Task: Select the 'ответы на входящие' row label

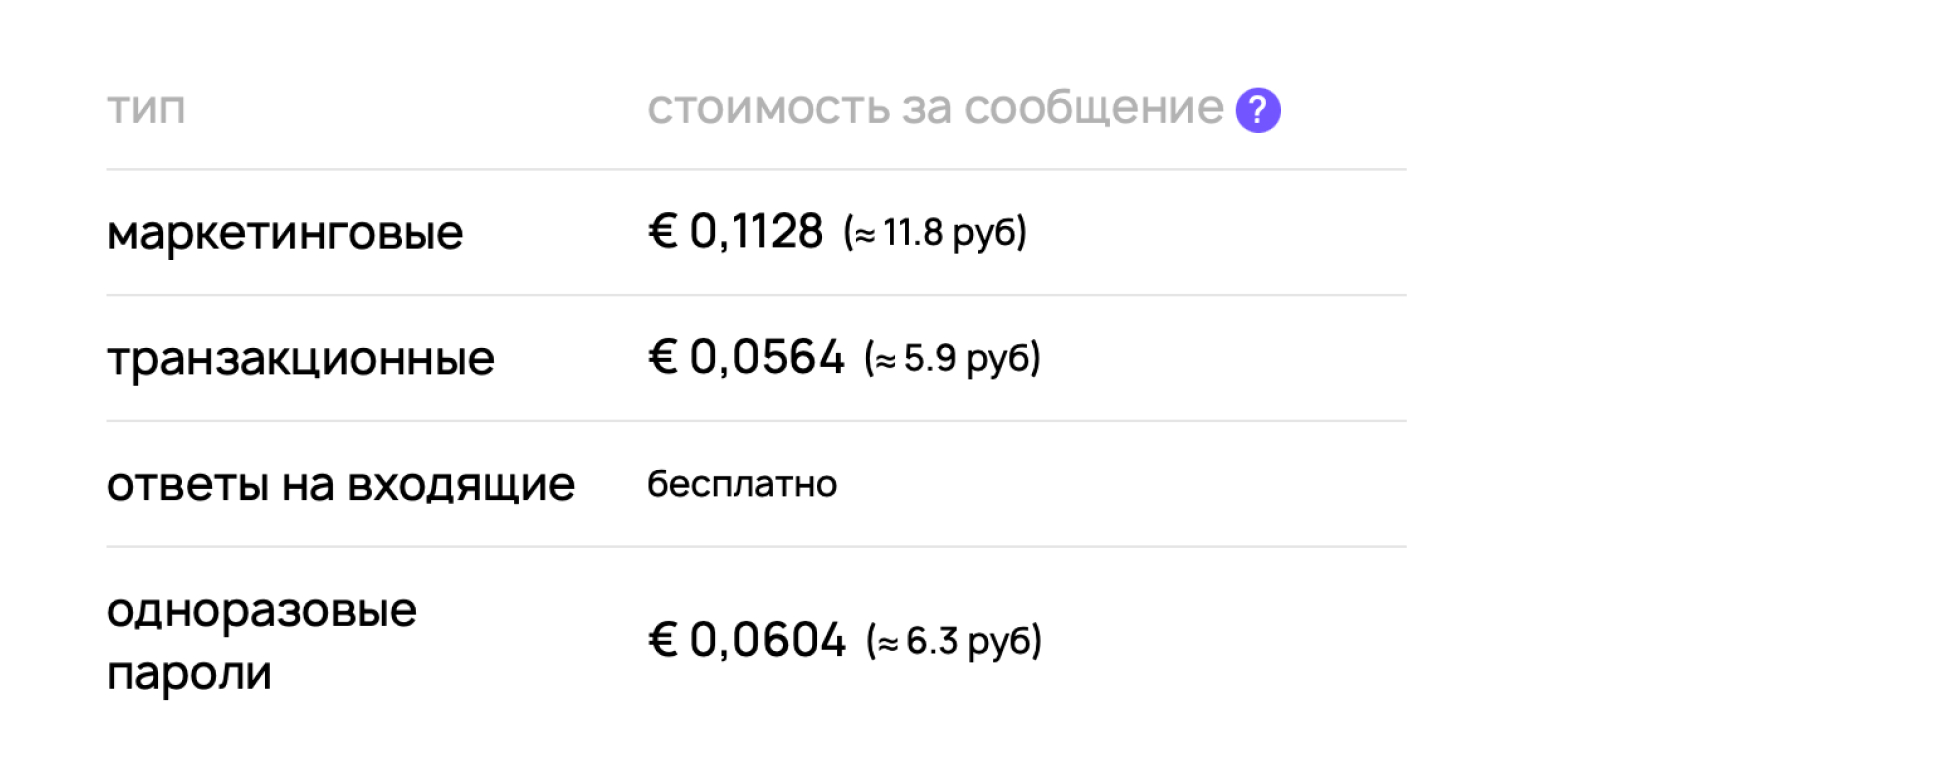Action: click(341, 485)
